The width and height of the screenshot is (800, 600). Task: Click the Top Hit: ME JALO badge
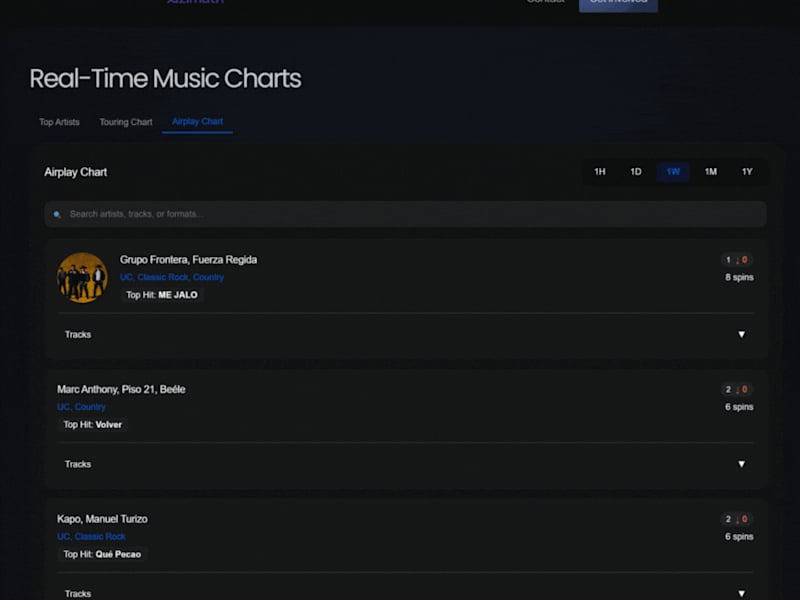point(162,295)
